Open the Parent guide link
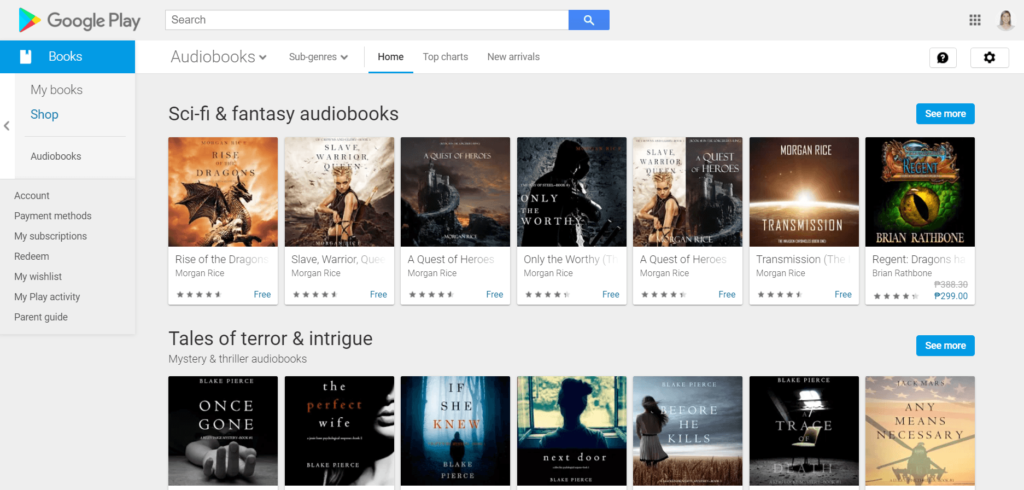This screenshot has width=1024, height=490. pyautogui.click(x=41, y=317)
